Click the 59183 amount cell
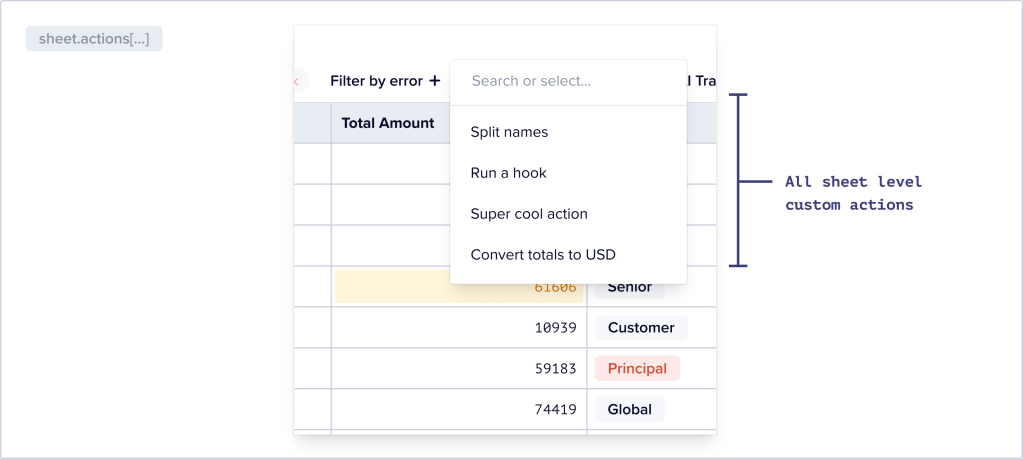This screenshot has width=1023, height=459. click(459, 369)
